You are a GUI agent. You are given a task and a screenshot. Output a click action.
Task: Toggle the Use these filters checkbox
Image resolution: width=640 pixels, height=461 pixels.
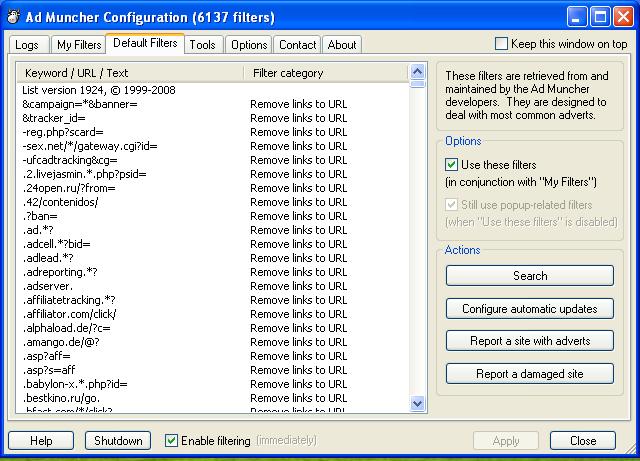[451, 165]
